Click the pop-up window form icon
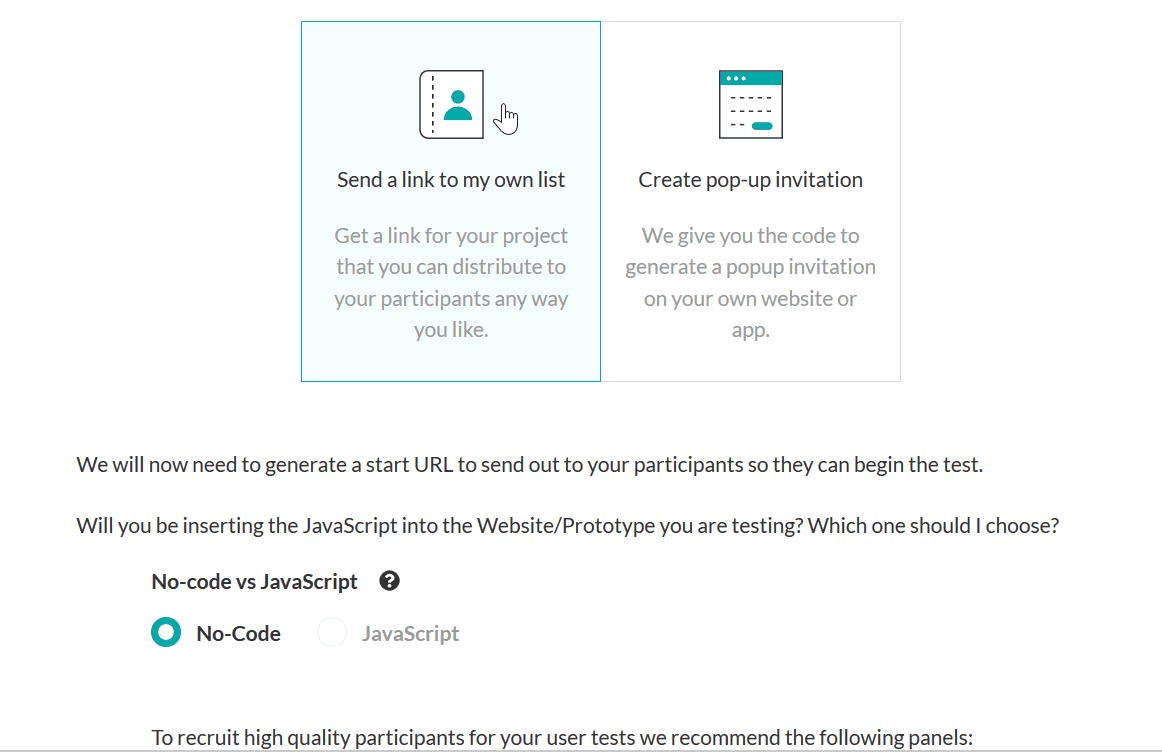The image size is (1162, 752). coord(751,104)
